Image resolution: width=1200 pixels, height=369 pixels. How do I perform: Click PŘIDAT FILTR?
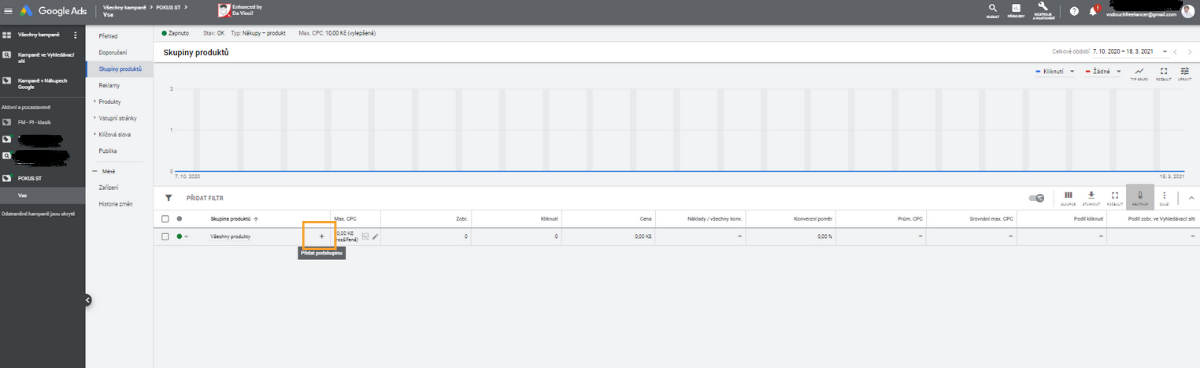pos(205,198)
